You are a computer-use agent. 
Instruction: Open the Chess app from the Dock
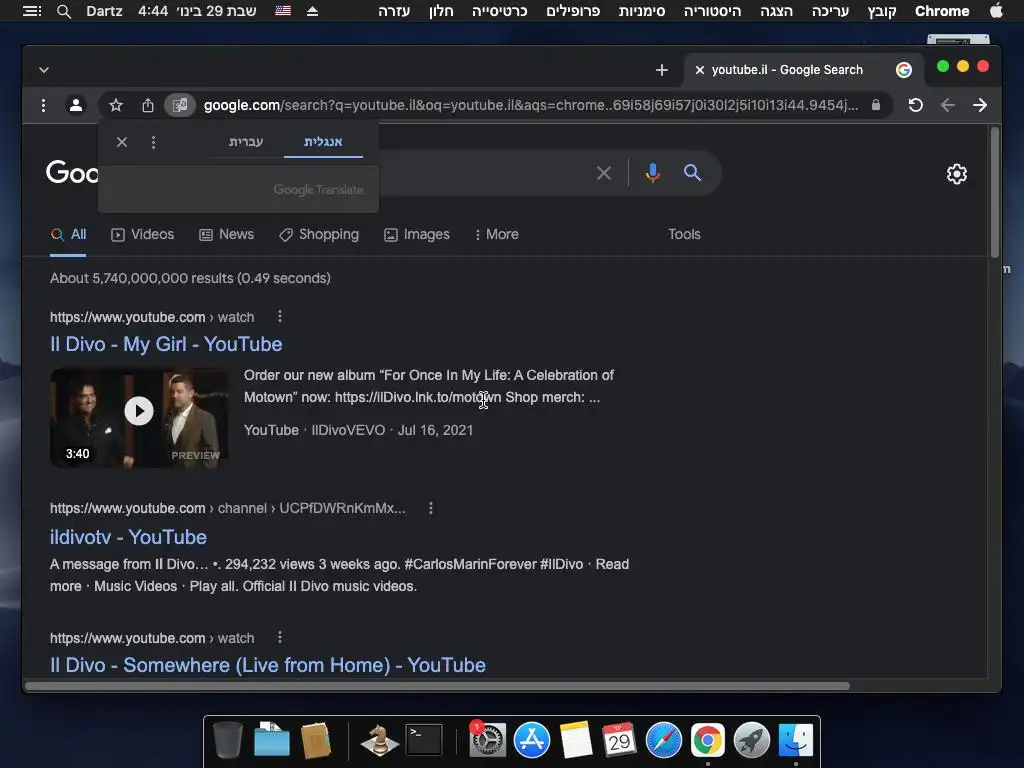click(379, 740)
